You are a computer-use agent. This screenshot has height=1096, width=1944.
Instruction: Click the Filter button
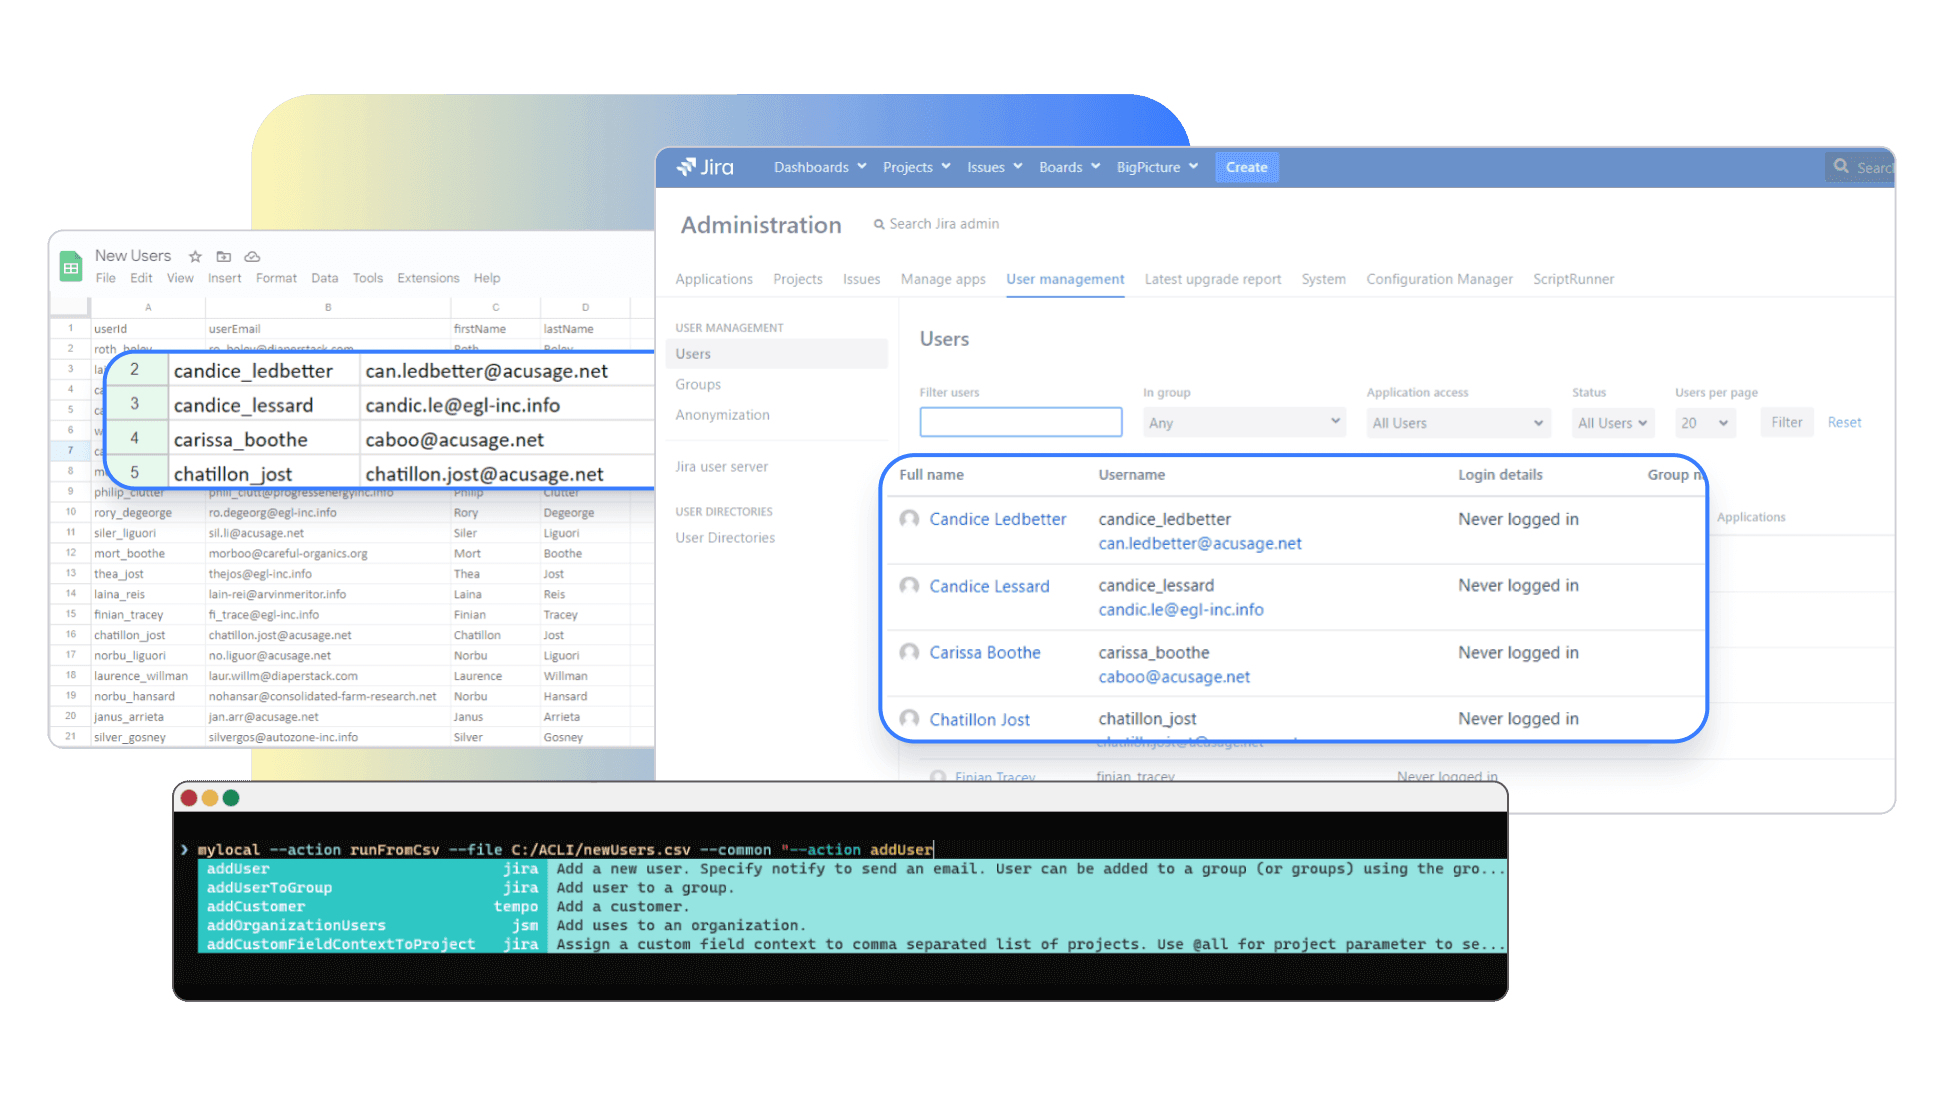tap(1786, 422)
